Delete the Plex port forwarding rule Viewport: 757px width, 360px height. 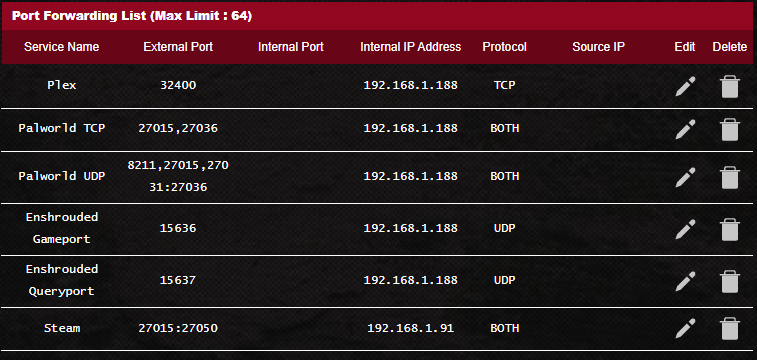tap(729, 87)
